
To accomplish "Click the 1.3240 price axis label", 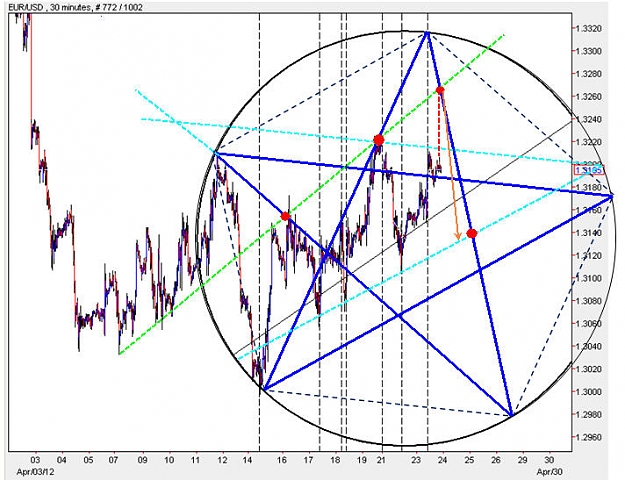I will click(590, 120).
